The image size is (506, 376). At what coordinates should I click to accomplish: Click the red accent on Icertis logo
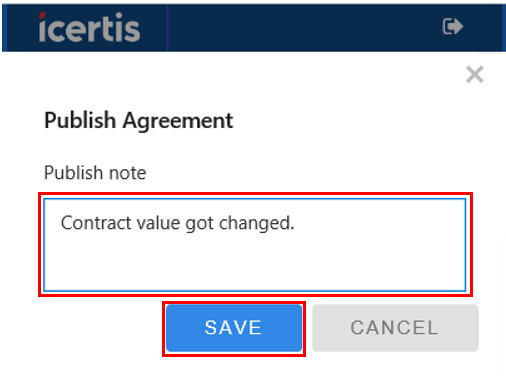pyautogui.click(x=42, y=15)
